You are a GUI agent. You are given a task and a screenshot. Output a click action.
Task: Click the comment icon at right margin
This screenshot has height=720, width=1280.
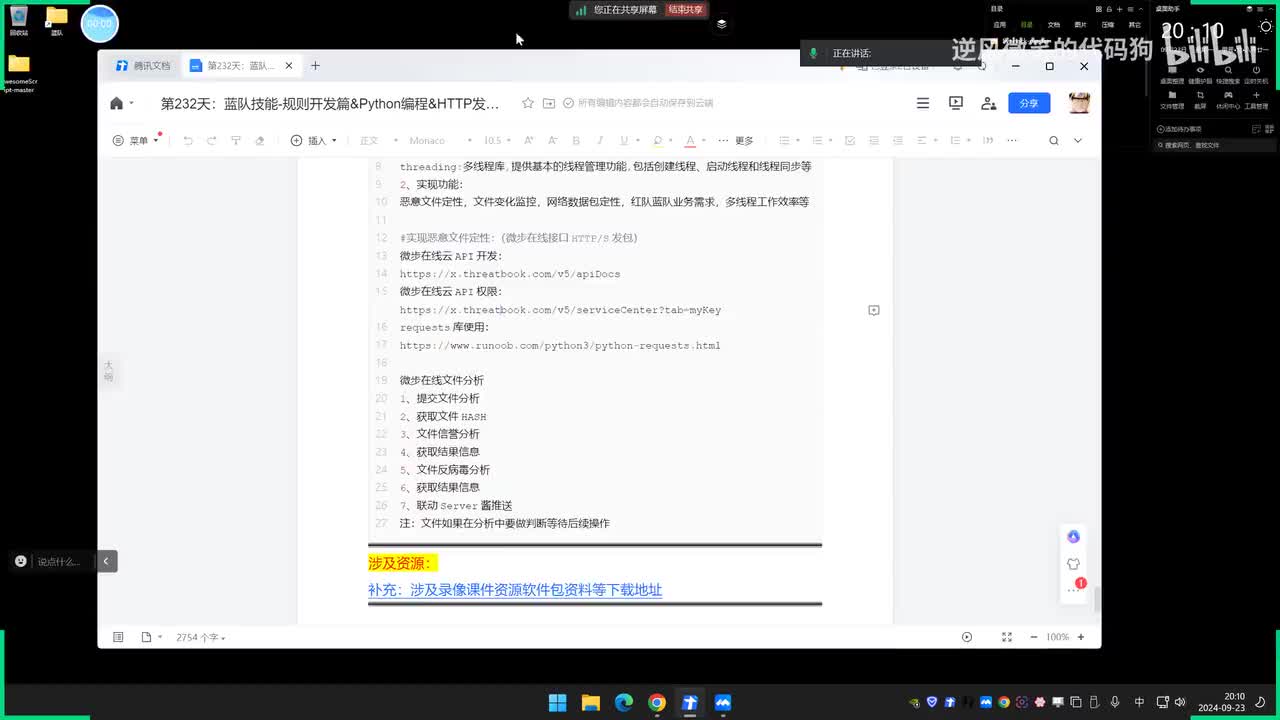(874, 311)
